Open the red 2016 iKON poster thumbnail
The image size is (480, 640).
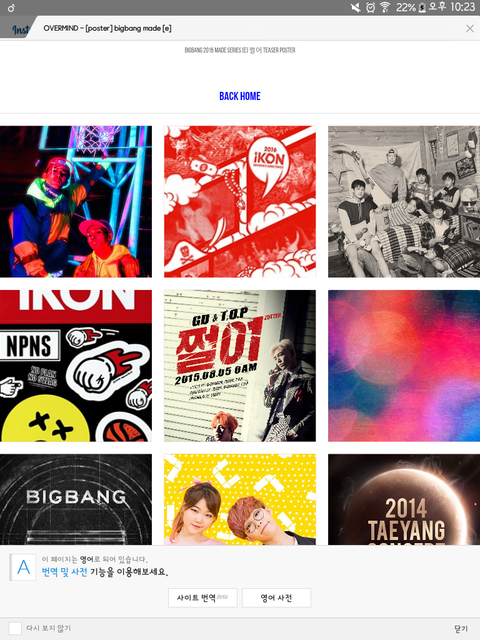(240, 202)
